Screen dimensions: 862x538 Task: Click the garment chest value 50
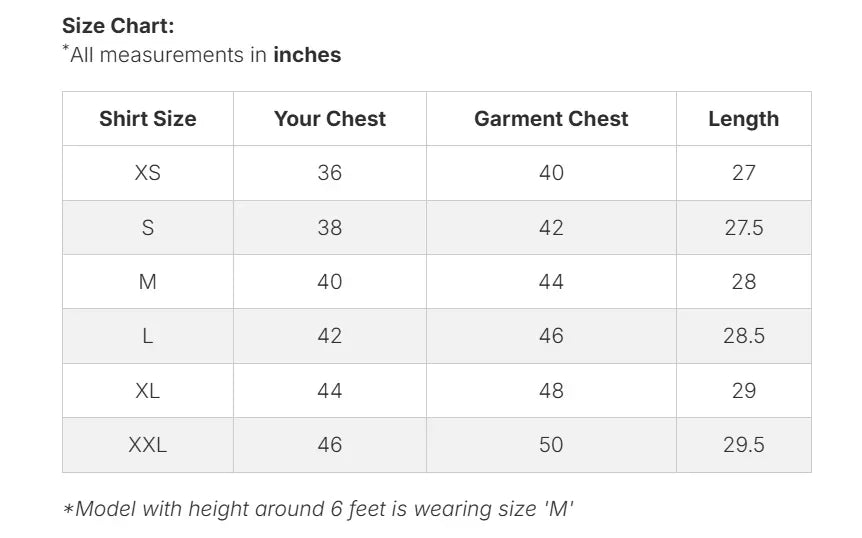(551, 445)
